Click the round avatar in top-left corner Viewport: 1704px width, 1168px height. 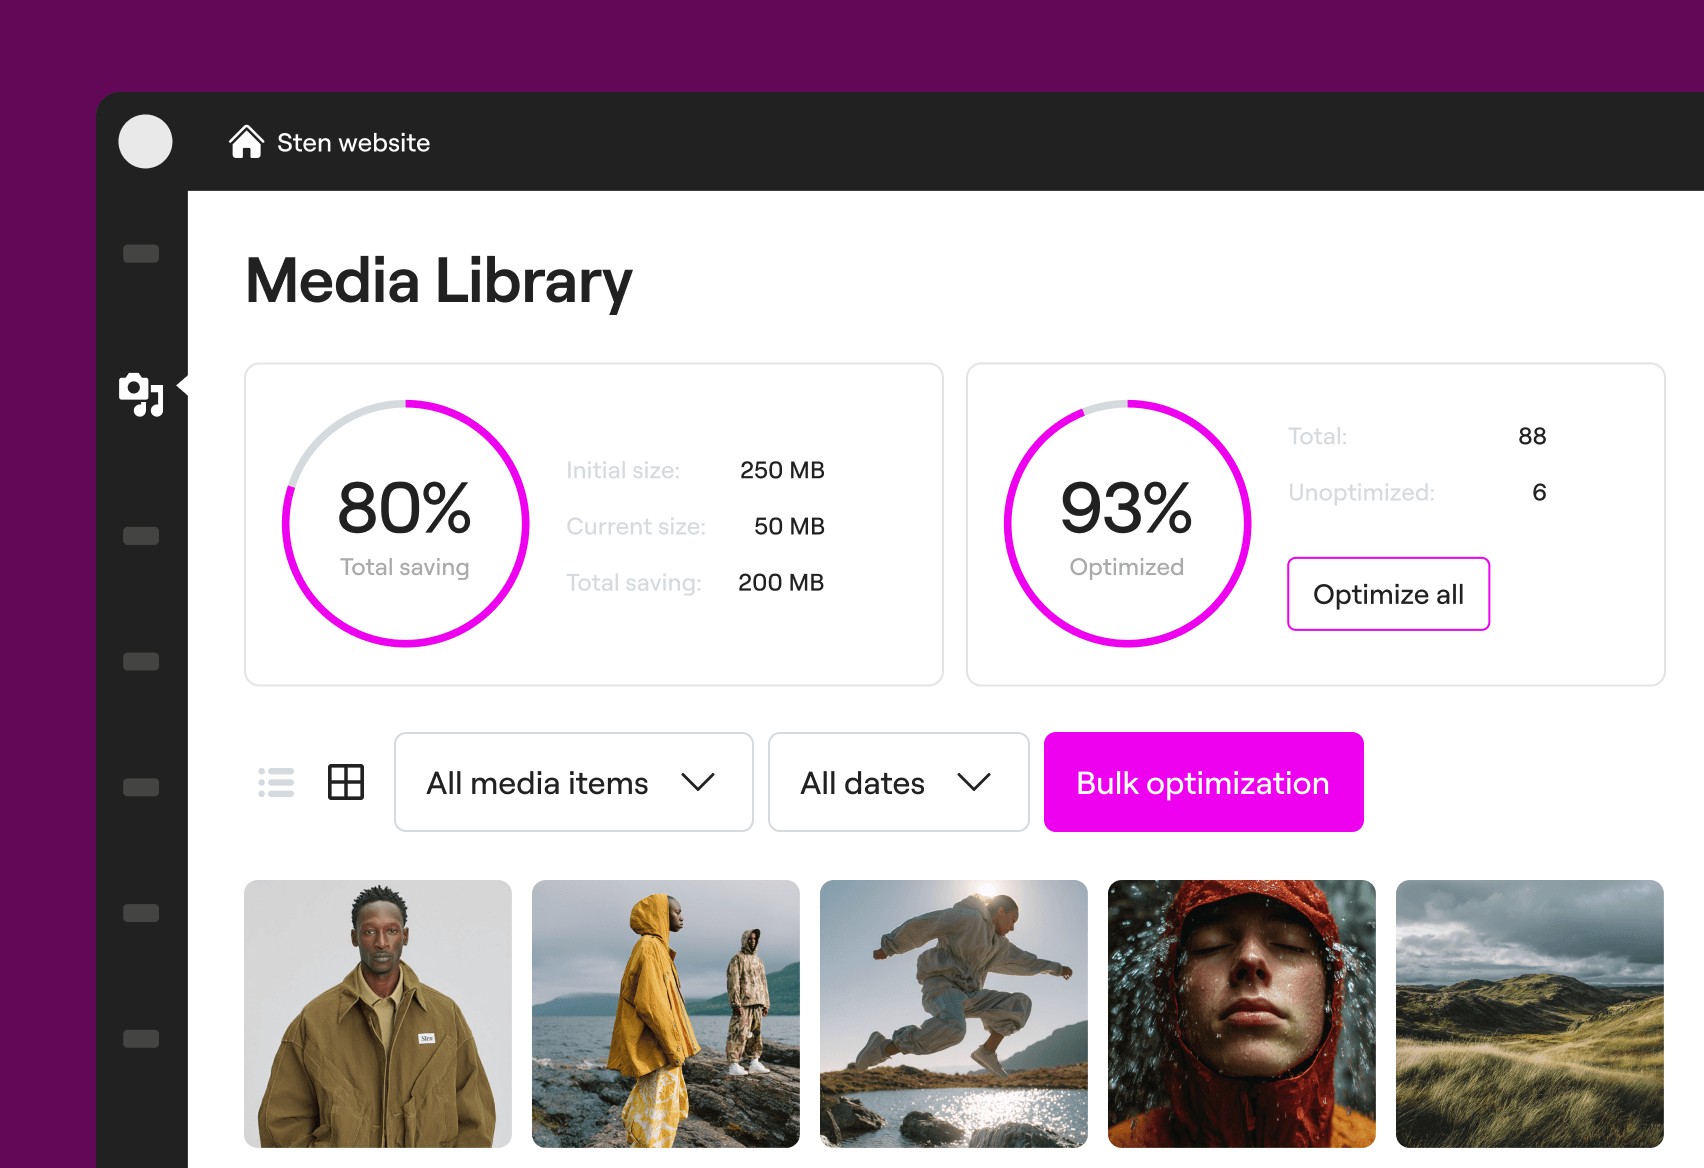coord(145,141)
